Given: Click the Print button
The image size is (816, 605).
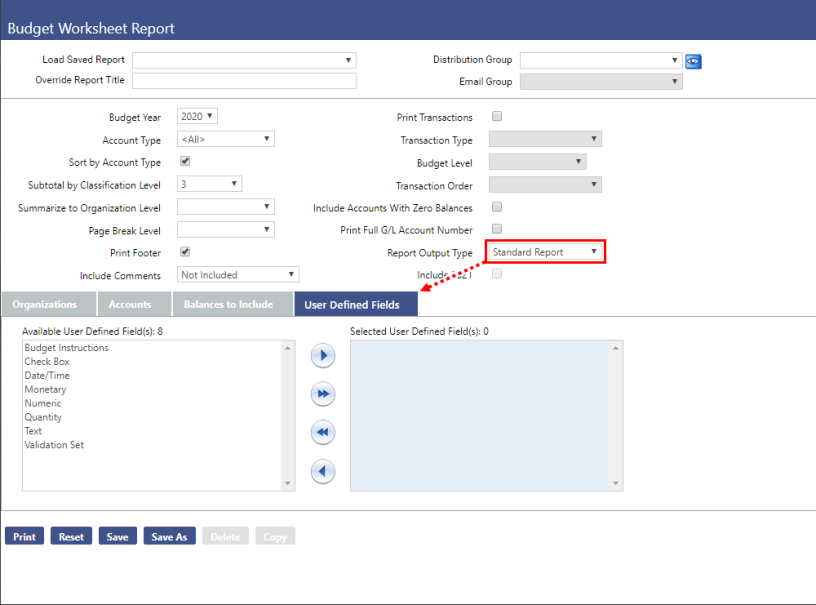Looking at the screenshot, I should (25, 537).
